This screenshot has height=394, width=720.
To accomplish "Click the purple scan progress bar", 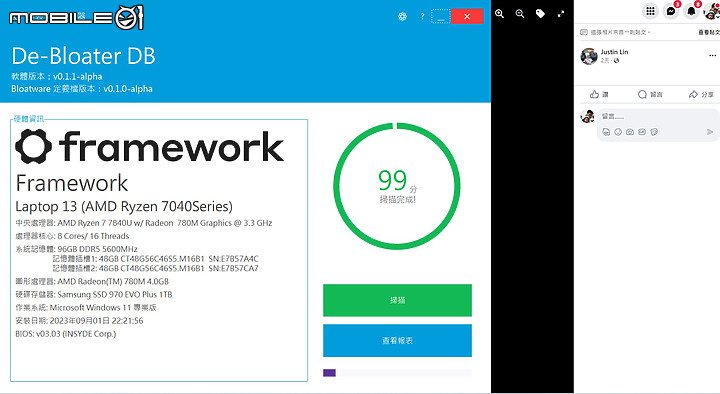I will [x=329, y=372].
